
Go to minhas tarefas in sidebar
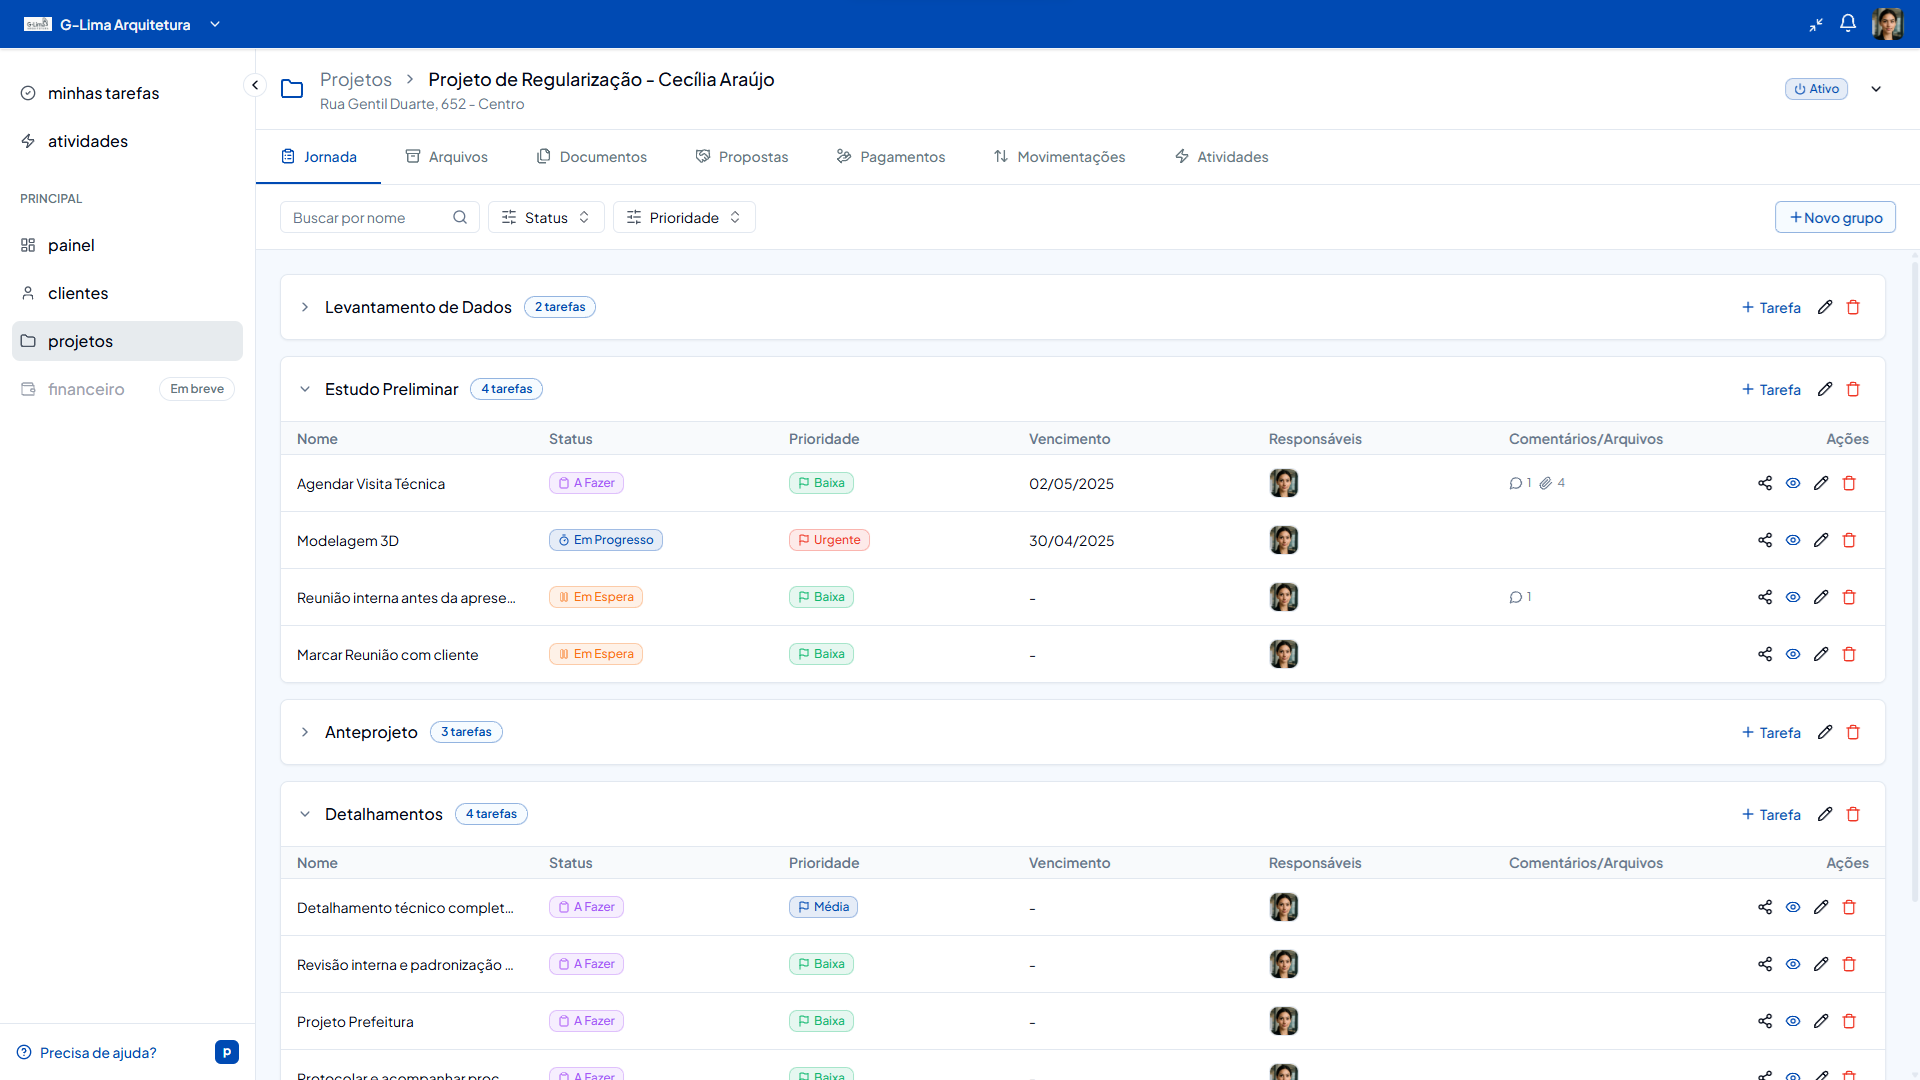tap(104, 93)
